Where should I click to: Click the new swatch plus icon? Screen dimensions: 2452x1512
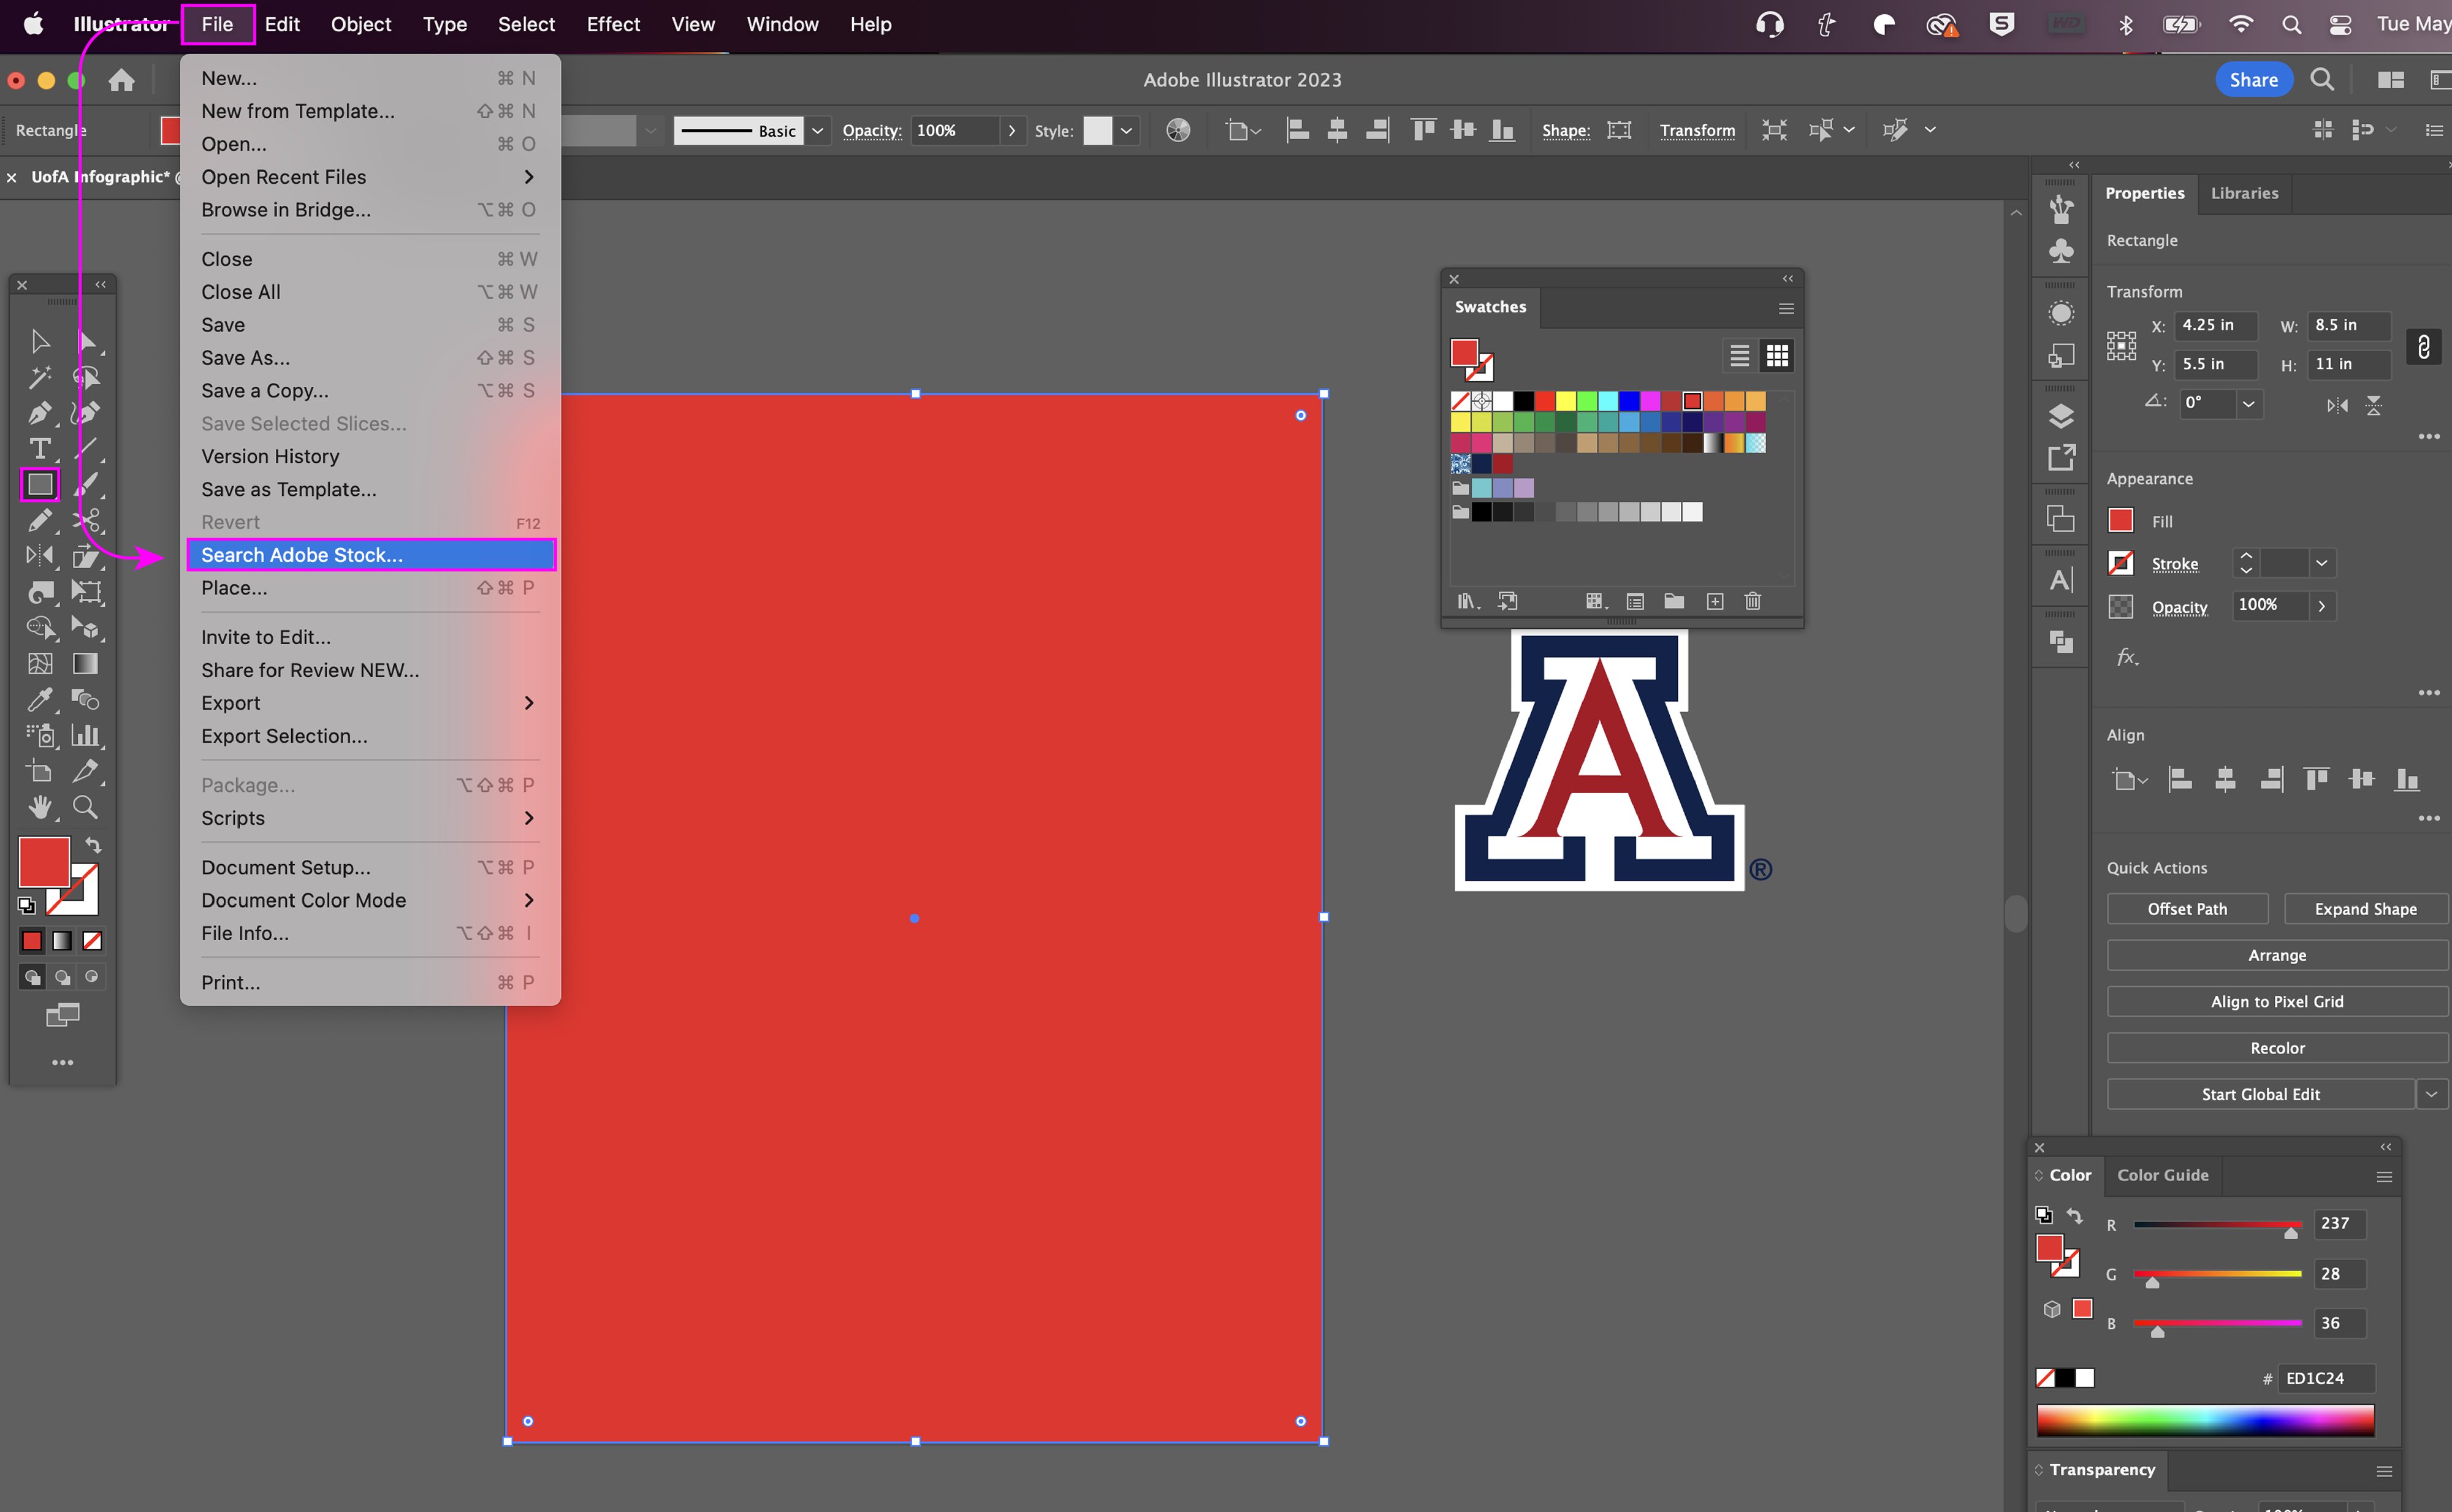(x=1714, y=601)
